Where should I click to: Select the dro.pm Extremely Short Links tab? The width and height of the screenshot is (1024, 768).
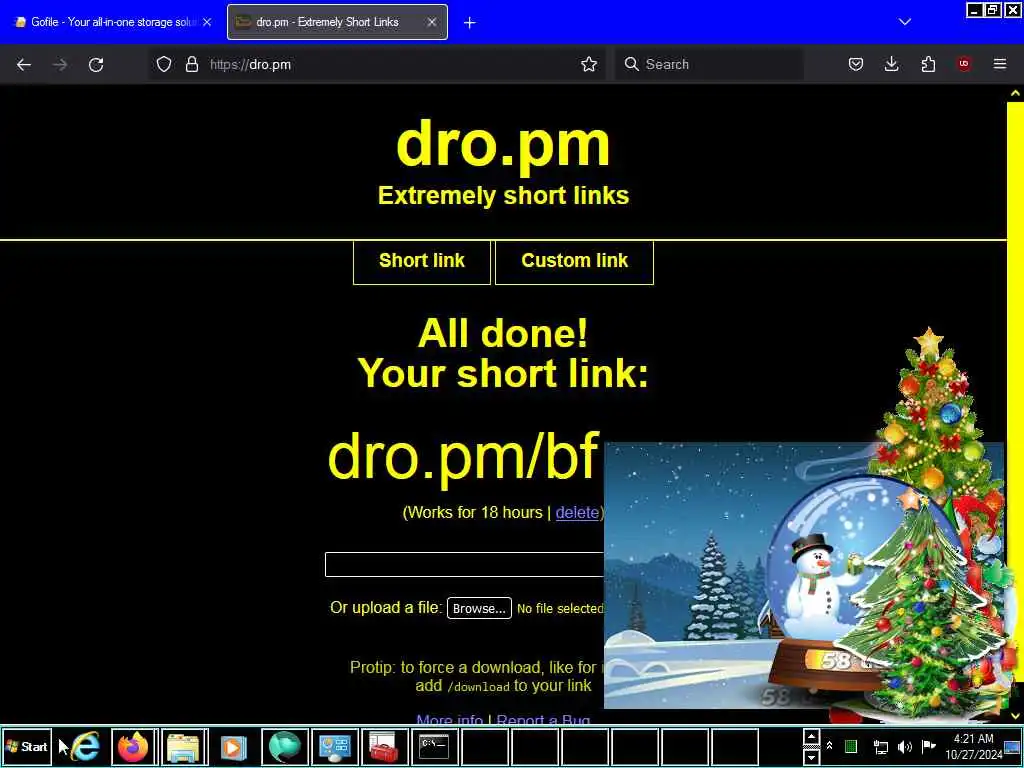point(337,22)
